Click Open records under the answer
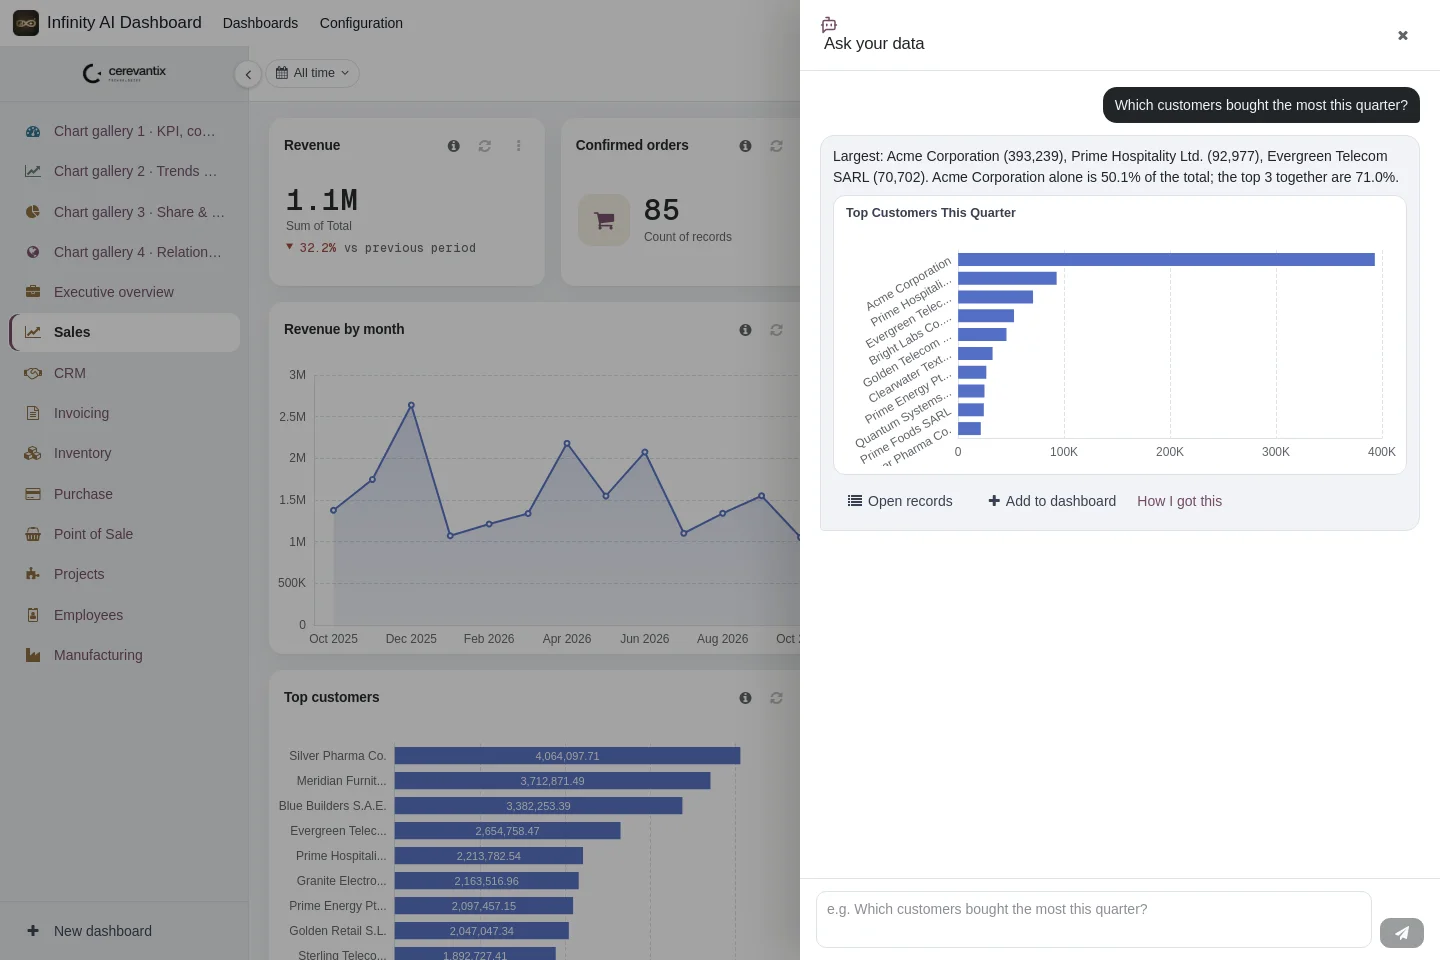This screenshot has height=960, width=1440. point(900,501)
